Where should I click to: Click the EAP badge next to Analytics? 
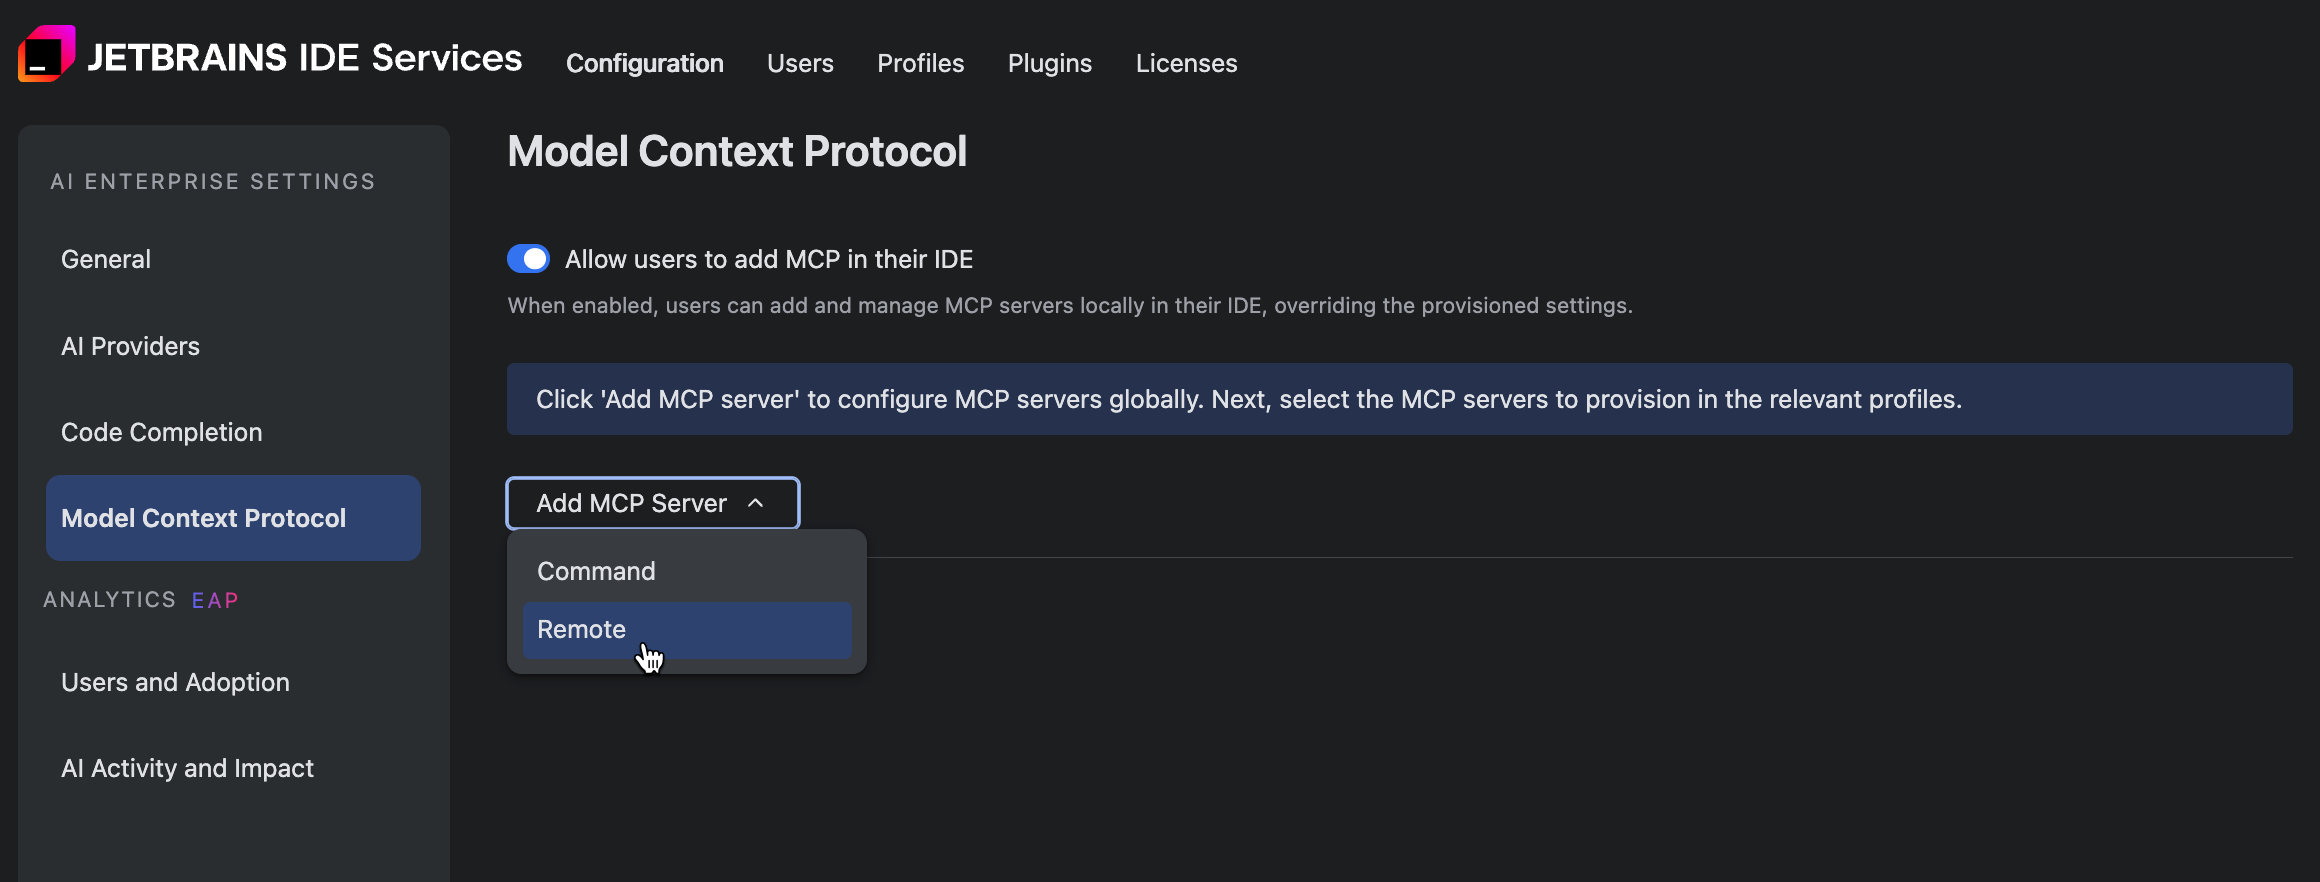point(215,600)
